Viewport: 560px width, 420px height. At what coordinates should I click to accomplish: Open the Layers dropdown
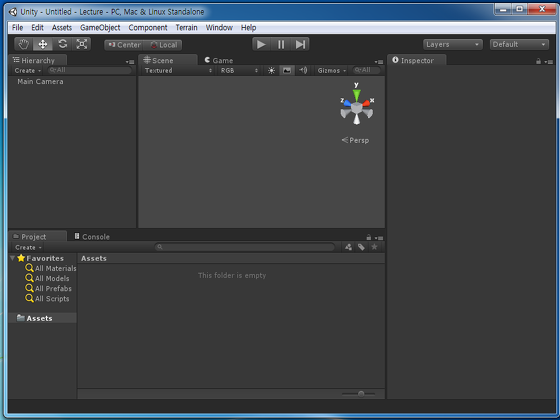coord(452,44)
